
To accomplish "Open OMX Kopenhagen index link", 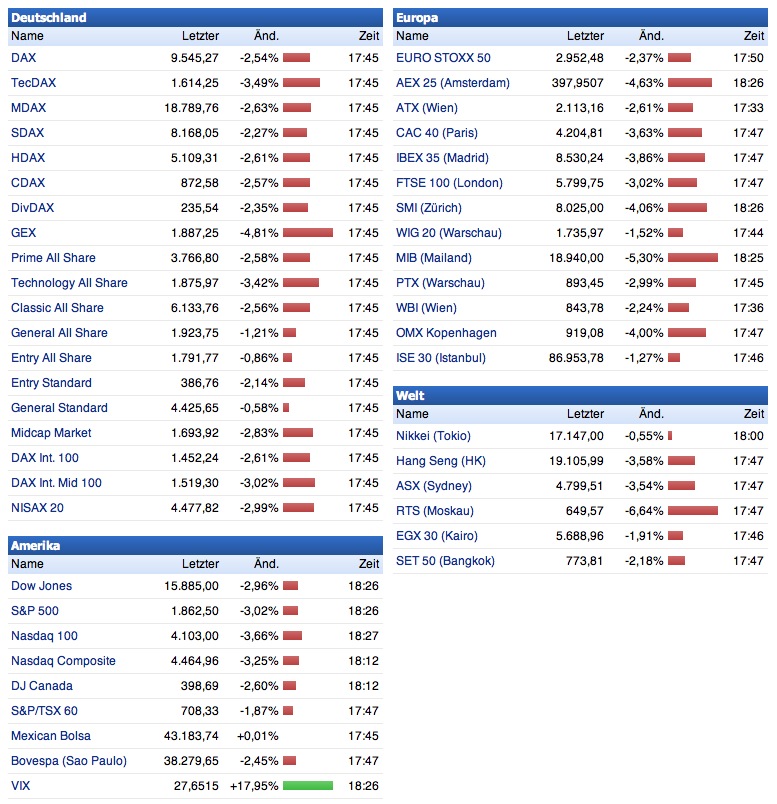I will [446, 333].
